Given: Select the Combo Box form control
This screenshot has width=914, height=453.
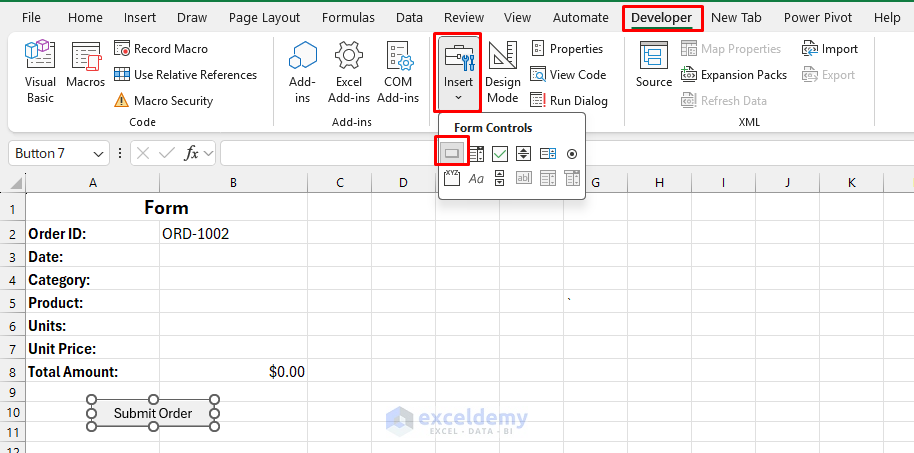Looking at the screenshot, I should pos(476,154).
